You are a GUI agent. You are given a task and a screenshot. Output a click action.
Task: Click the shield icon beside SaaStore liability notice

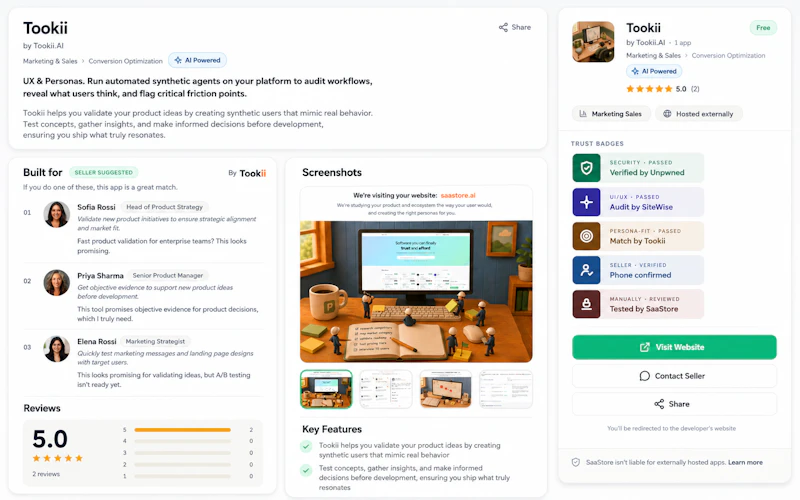pyautogui.click(x=576, y=462)
